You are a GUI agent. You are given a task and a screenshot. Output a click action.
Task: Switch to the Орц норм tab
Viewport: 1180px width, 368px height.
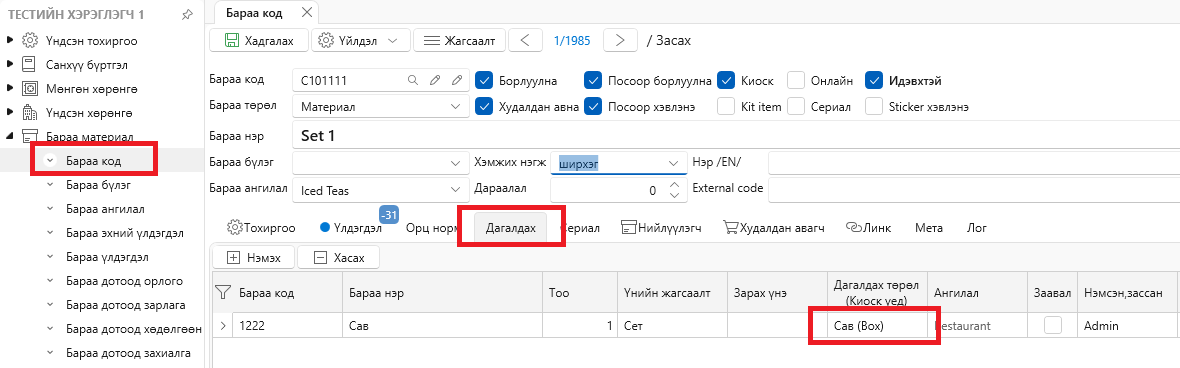click(433, 227)
